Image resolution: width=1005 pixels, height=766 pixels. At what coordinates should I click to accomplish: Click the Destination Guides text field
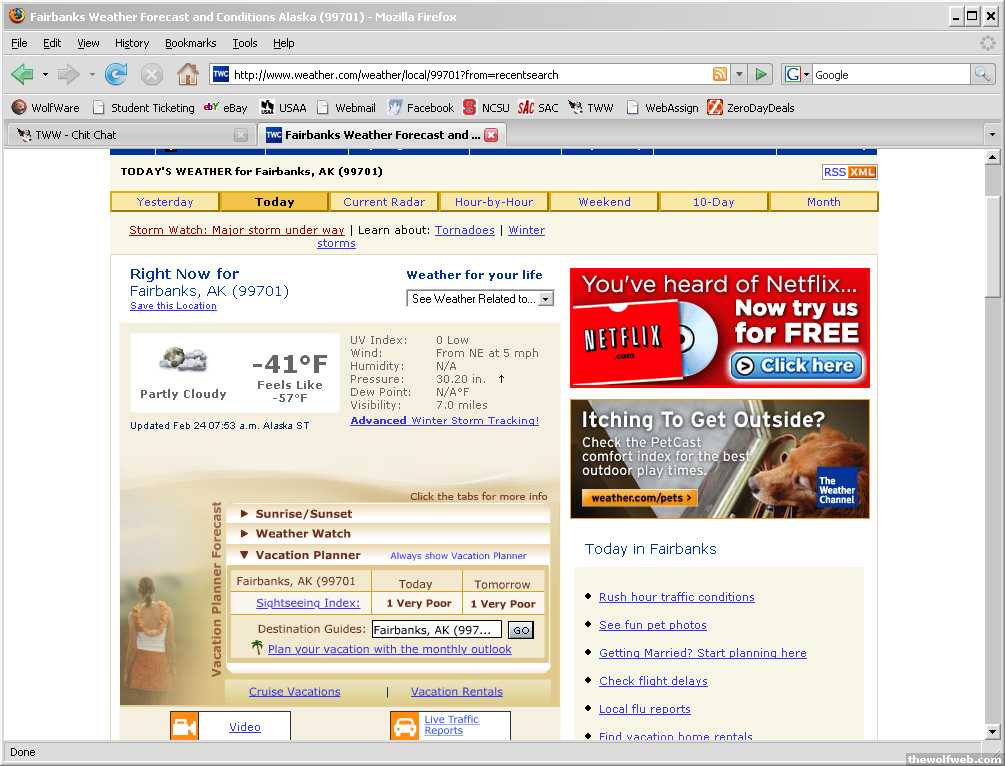coord(436,630)
